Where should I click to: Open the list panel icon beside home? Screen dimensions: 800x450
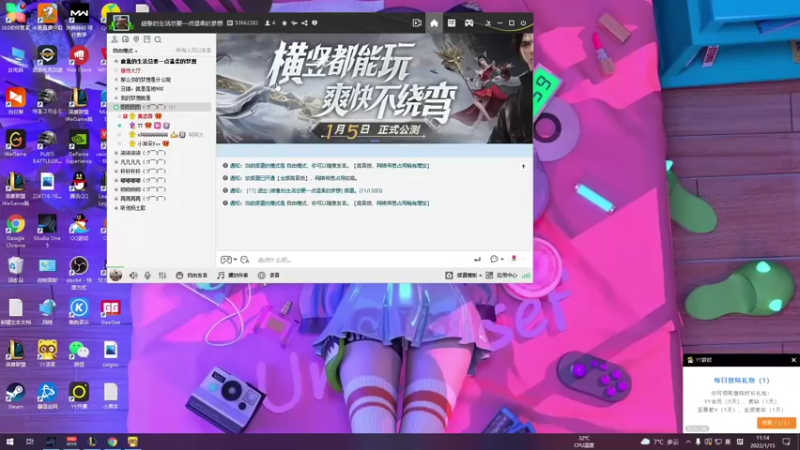tap(452, 23)
